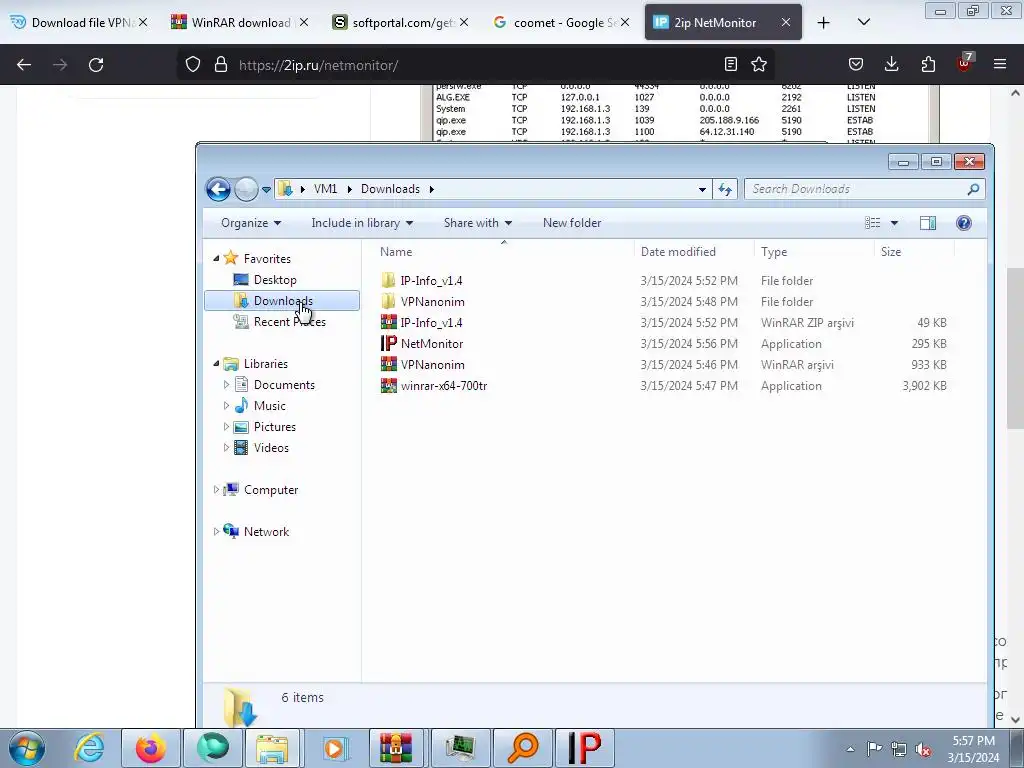Expand the Computer node
Screen dimensions: 1024x768
[216, 489]
